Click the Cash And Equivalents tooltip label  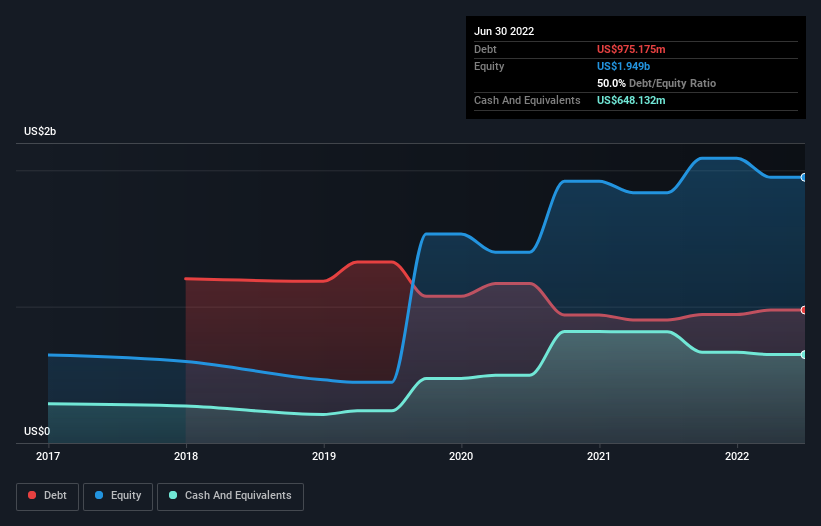527,100
